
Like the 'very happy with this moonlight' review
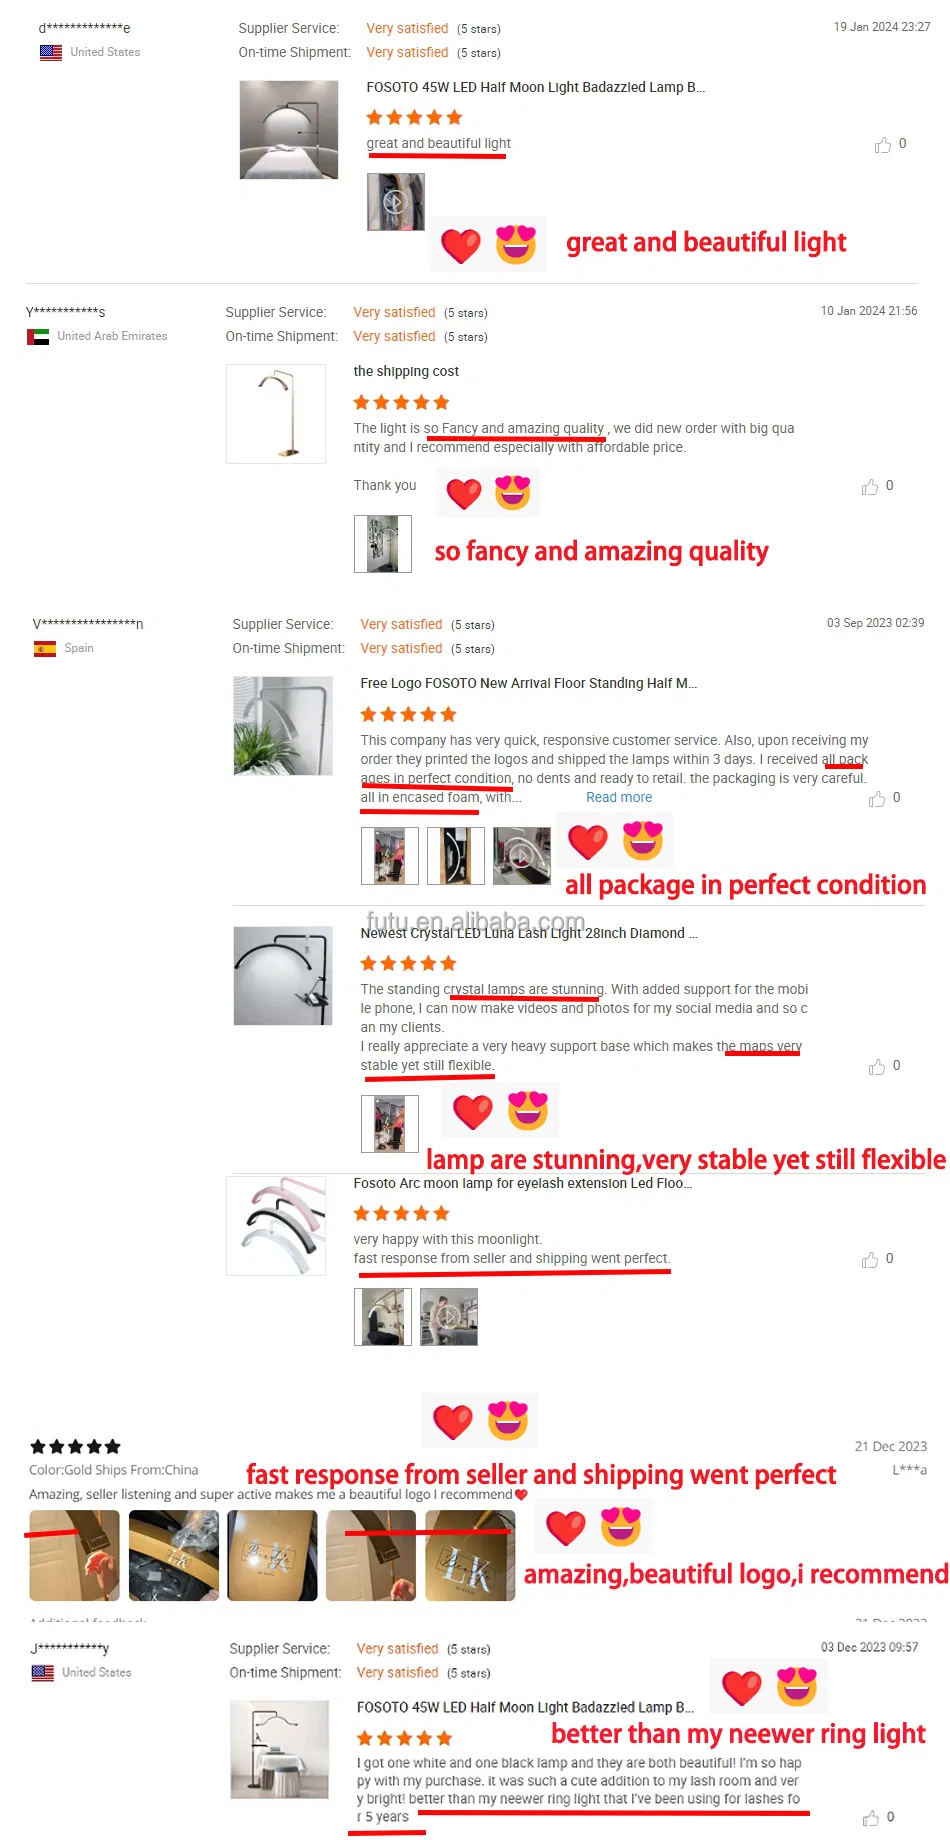click(870, 1260)
